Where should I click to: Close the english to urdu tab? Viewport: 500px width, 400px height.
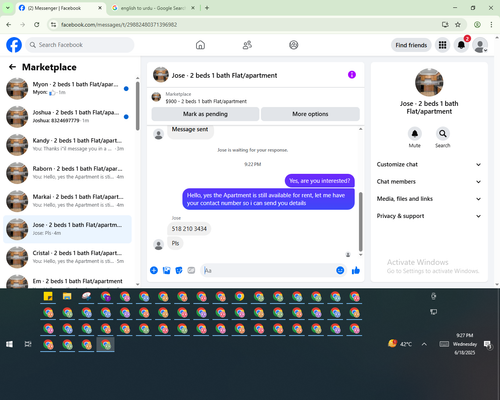click(193, 8)
